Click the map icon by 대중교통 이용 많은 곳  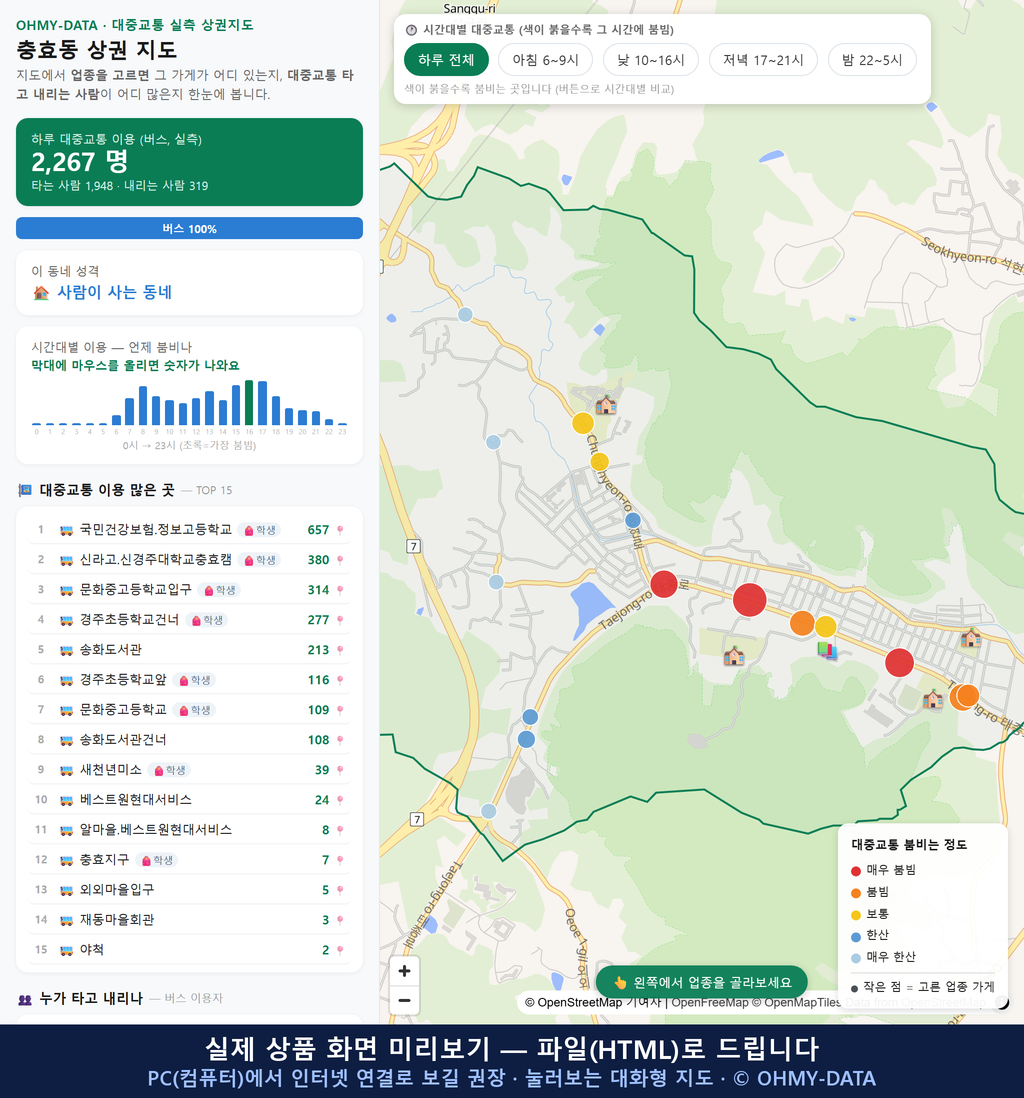tap(25, 490)
